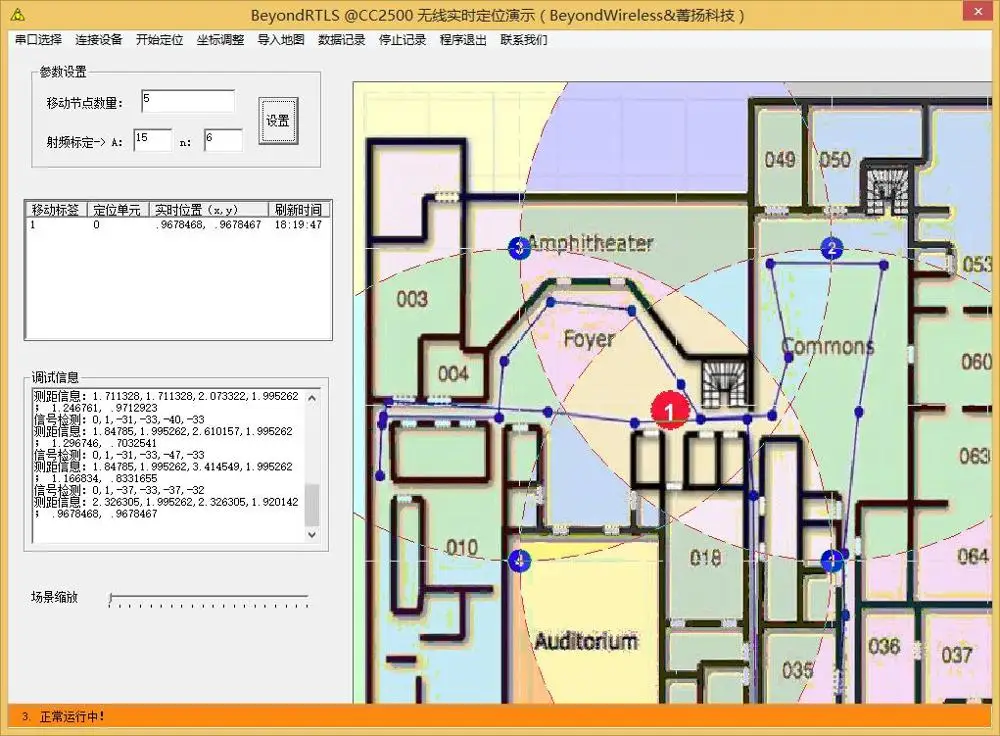Viewport: 1000px width, 736px height.
Task: Click the 实时位置 (x,y) column header
Action: coord(209,209)
